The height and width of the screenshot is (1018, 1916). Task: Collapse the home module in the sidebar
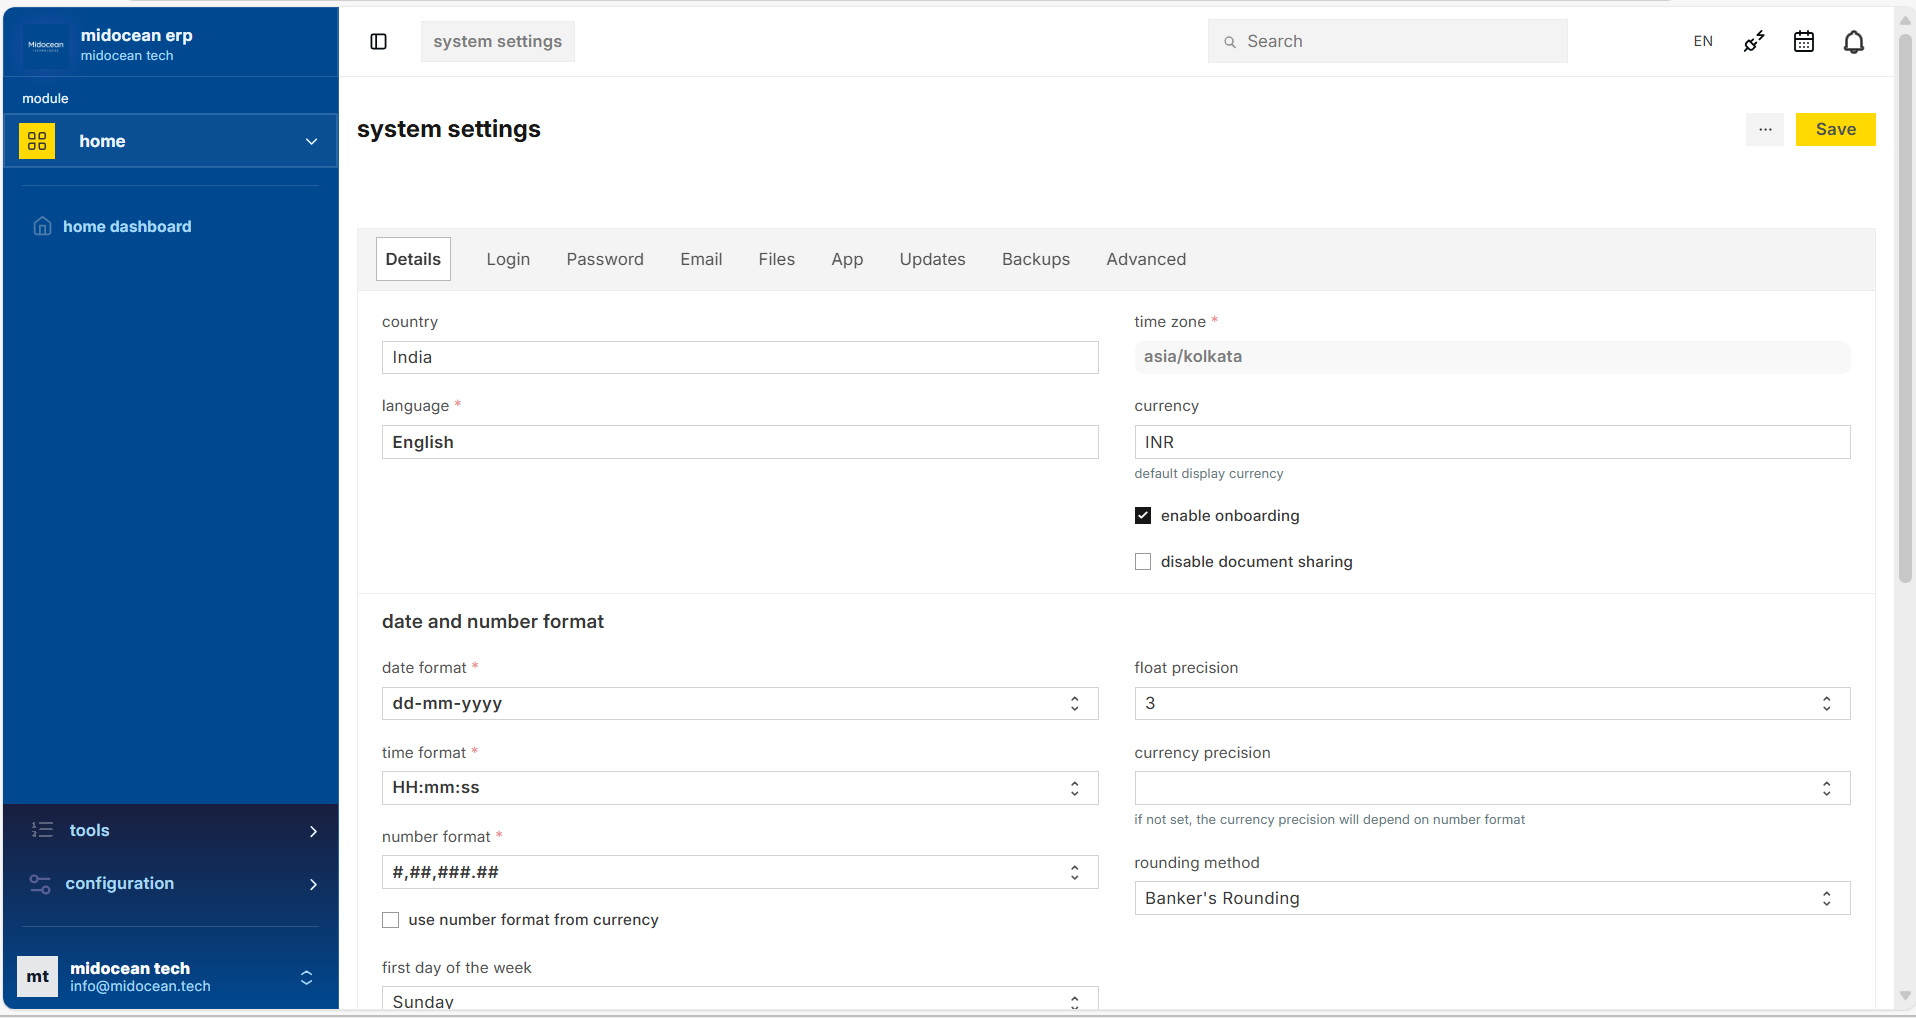tap(311, 141)
